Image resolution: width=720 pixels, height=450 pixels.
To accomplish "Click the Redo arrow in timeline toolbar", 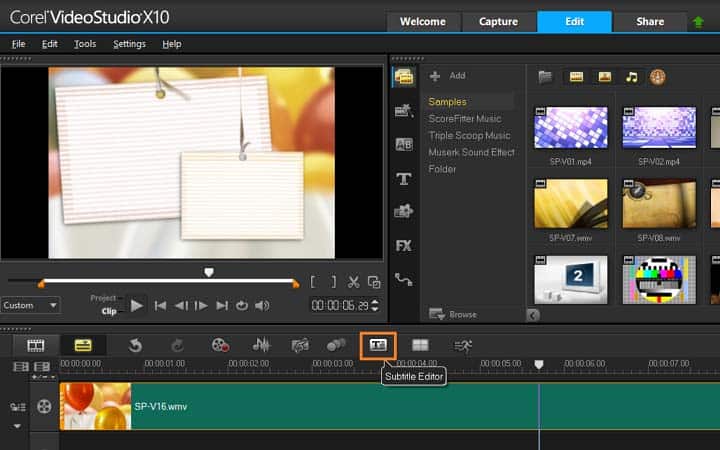I will tap(177, 345).
